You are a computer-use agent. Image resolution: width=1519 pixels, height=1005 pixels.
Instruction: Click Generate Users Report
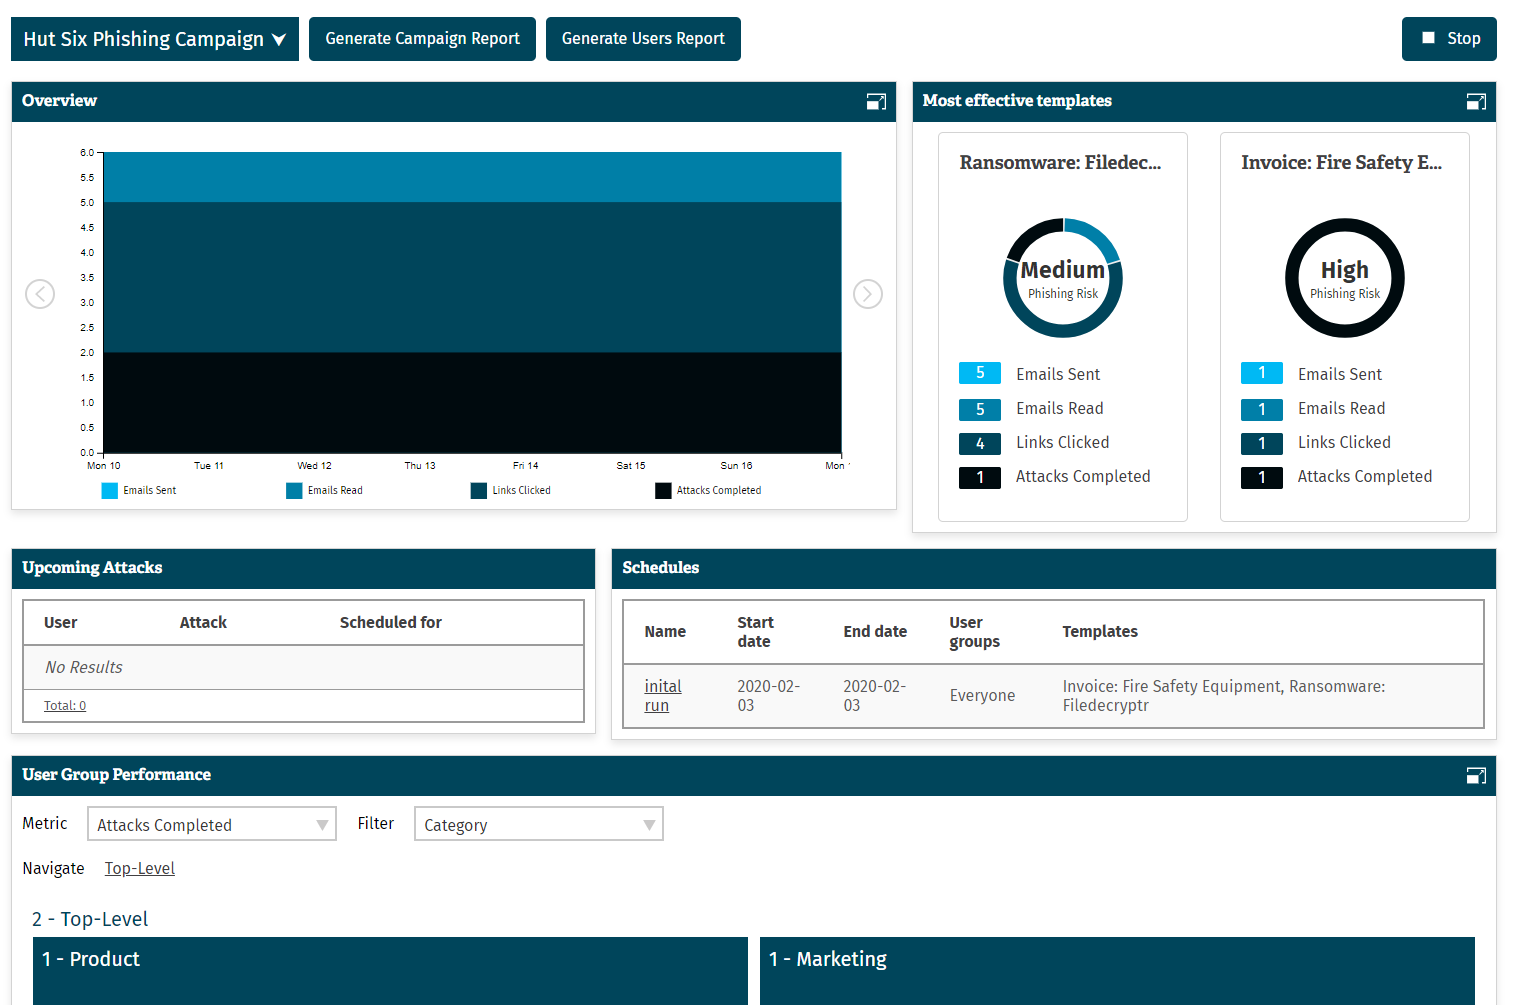click(643, 39)
